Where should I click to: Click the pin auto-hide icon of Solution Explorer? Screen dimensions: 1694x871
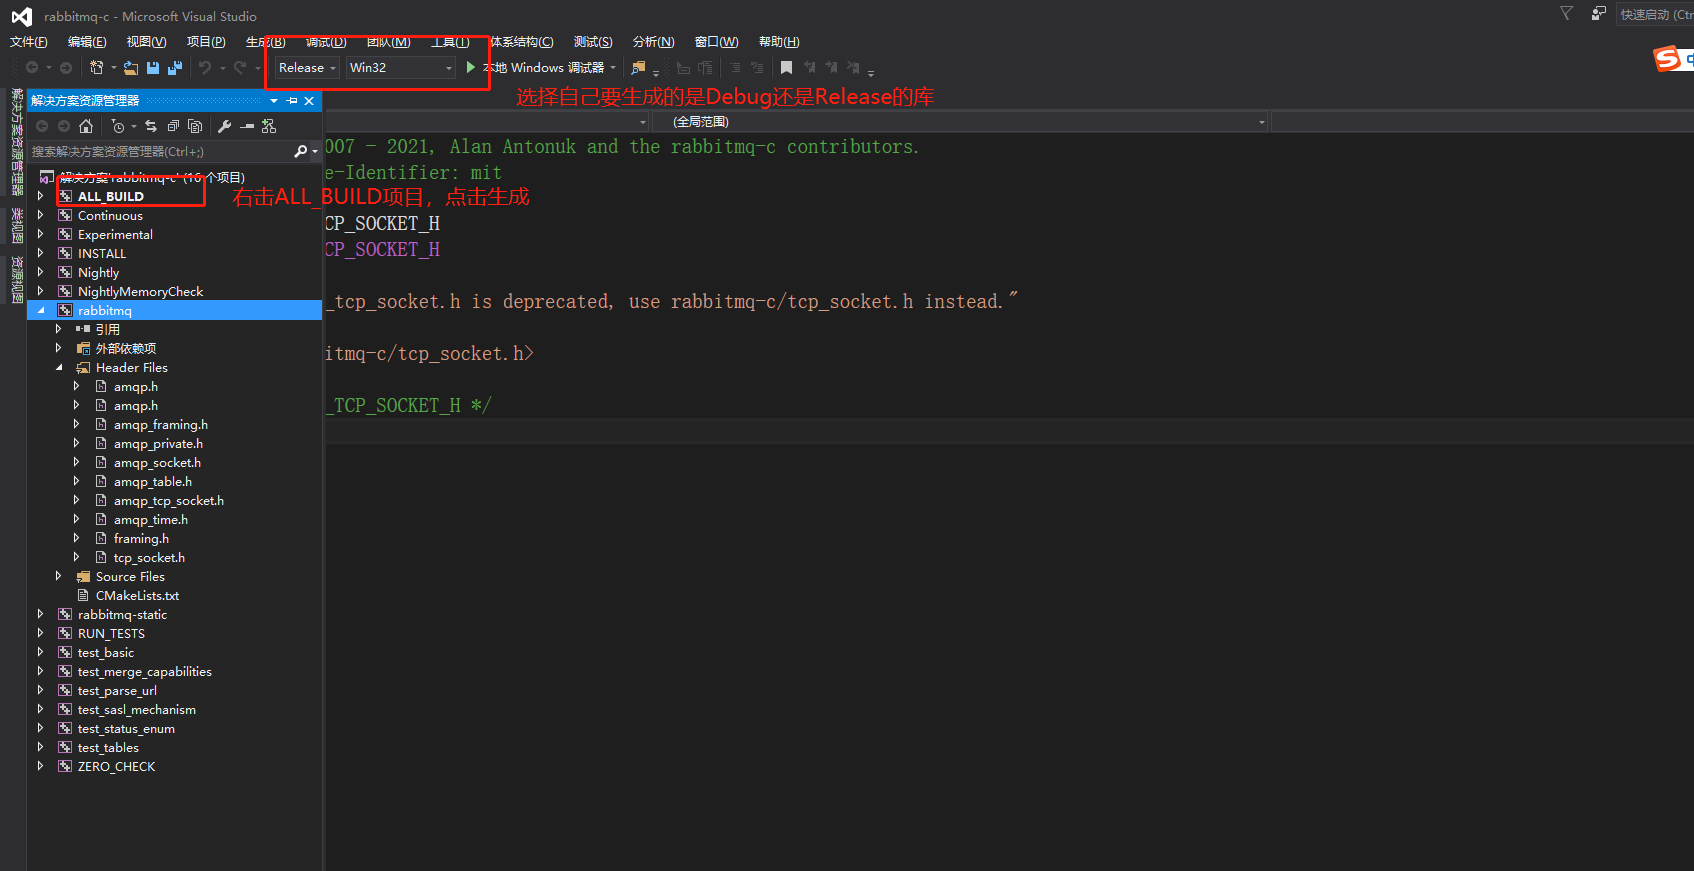292,100
